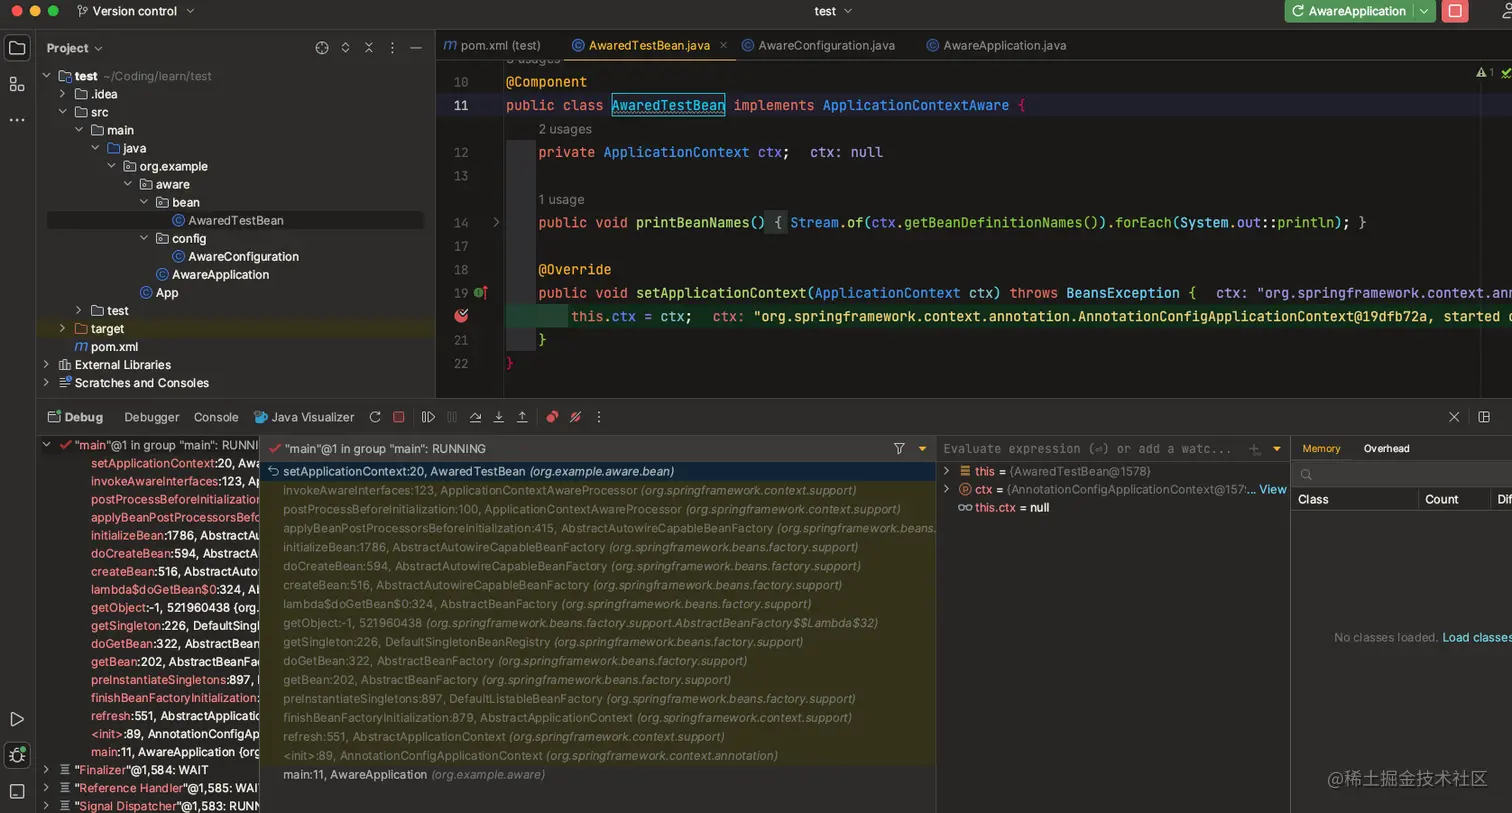This screenshot has width=1512, height=813.
Task: Rerun the debug session
Action: 375,417
